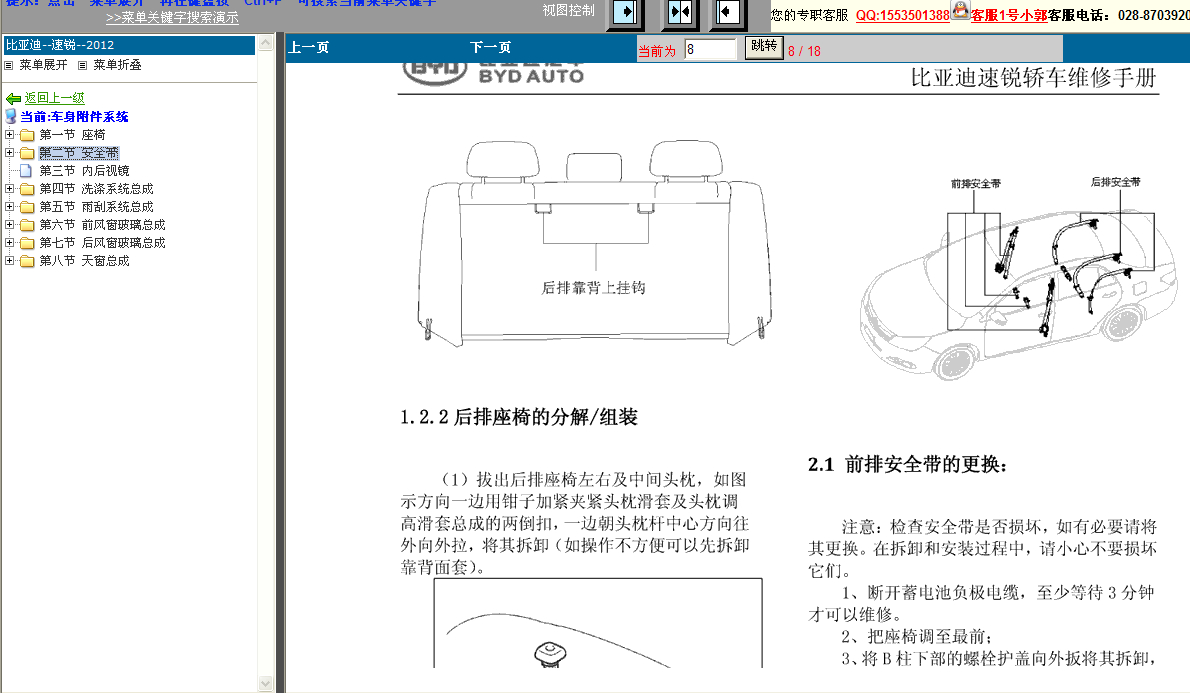1190x693 pixels.
Task: Select 第六节 前风窗玻璃总成 entry
Action: (x=102, y=225)
